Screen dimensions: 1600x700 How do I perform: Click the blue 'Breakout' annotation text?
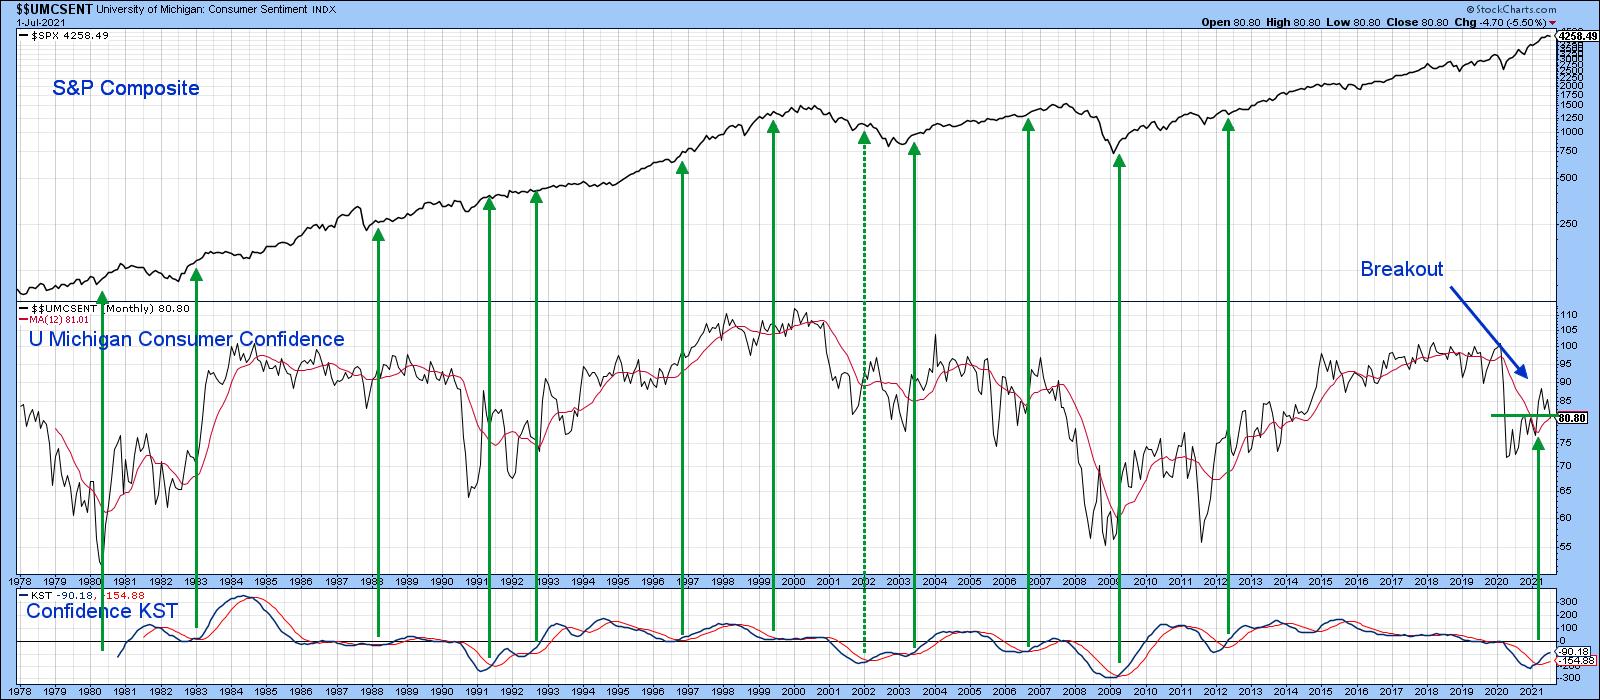[x=1401, y=269]
